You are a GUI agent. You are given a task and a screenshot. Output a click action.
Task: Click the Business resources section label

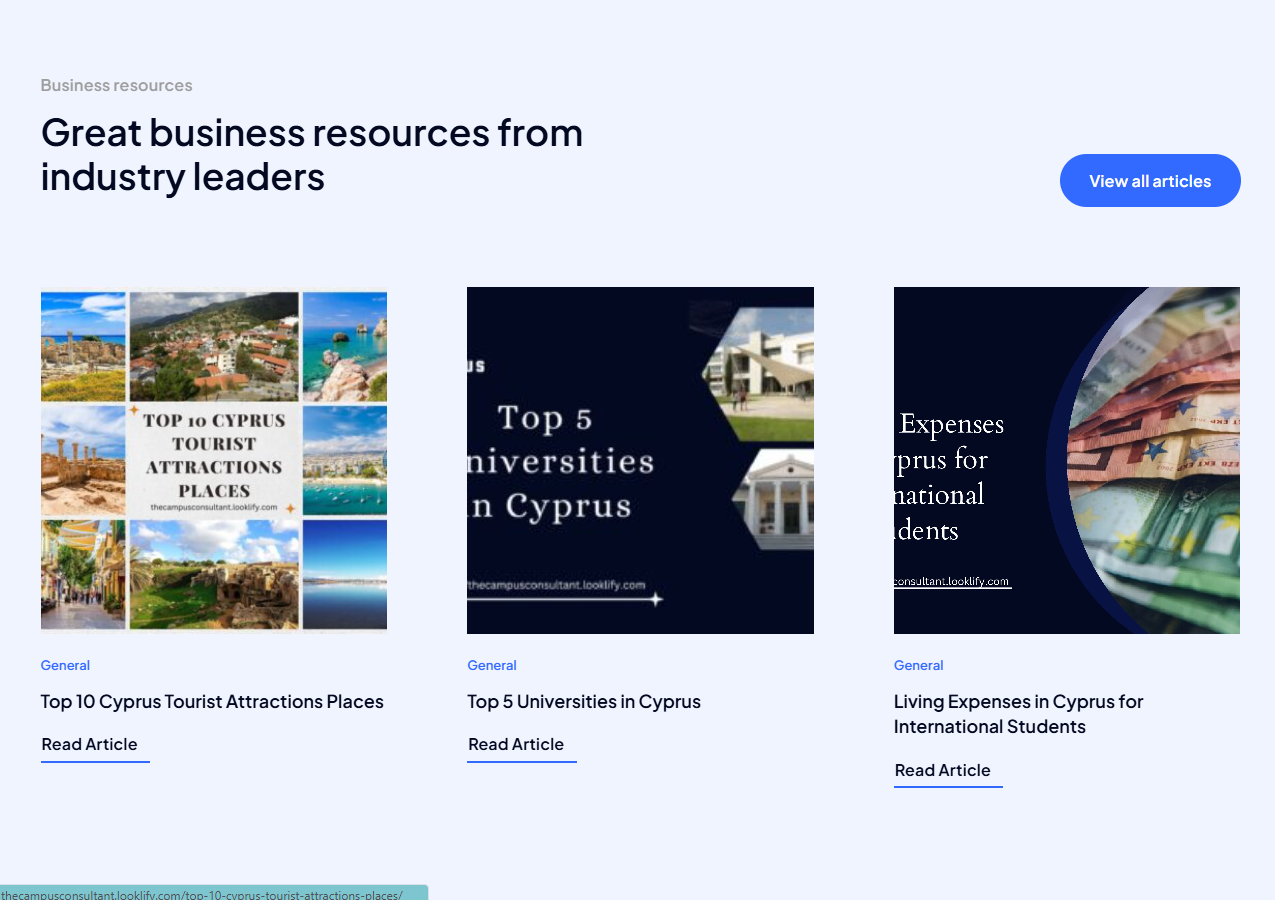click(x=116, y=86)
